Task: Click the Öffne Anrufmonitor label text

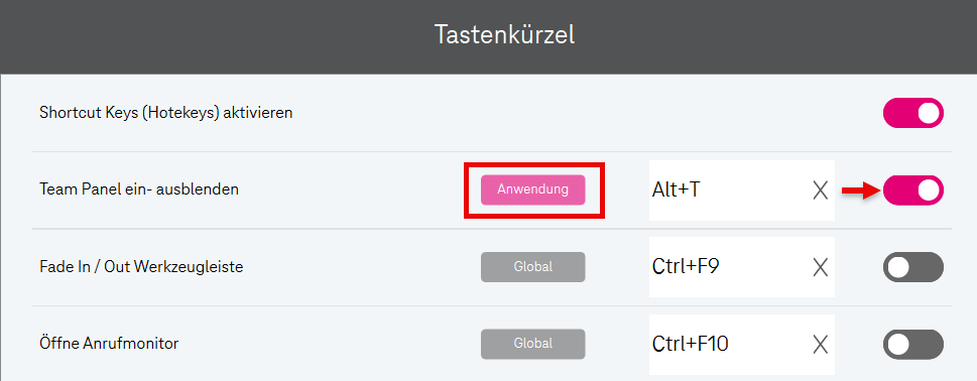Action: (x=109, y=343)
